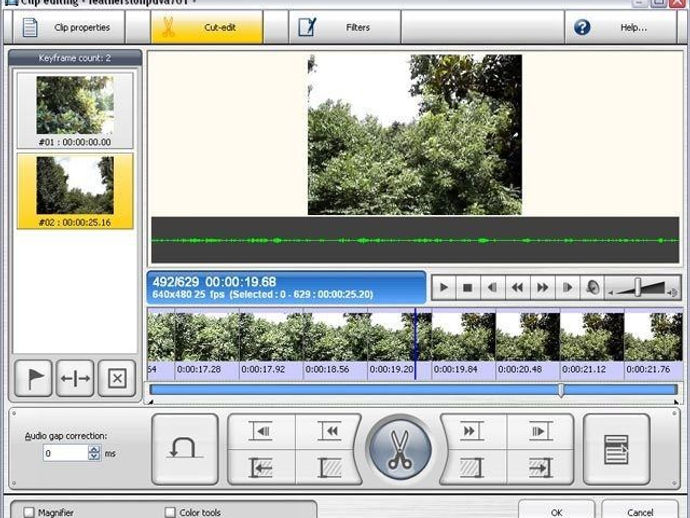Screen dimensions: 690x518
Task: Open the cut list button
Action: (x=617, y=449)
